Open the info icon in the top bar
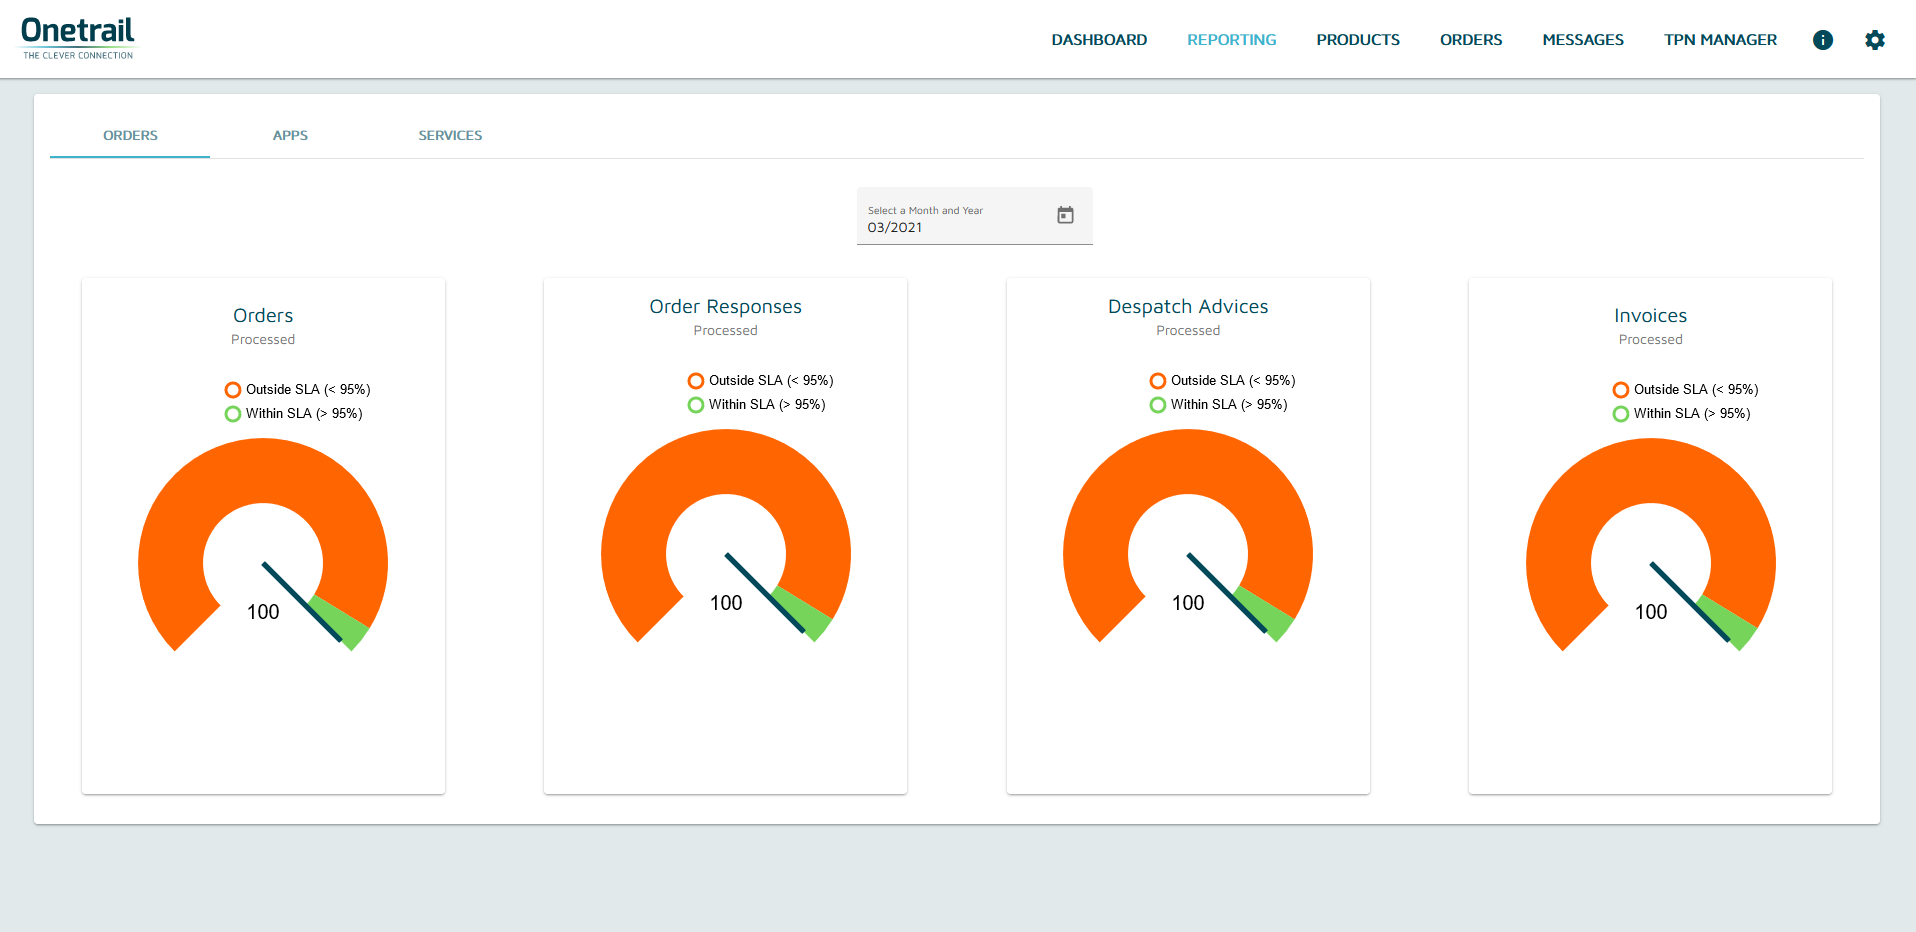Screen dimensions: 1916x932 coord(1823,40)
